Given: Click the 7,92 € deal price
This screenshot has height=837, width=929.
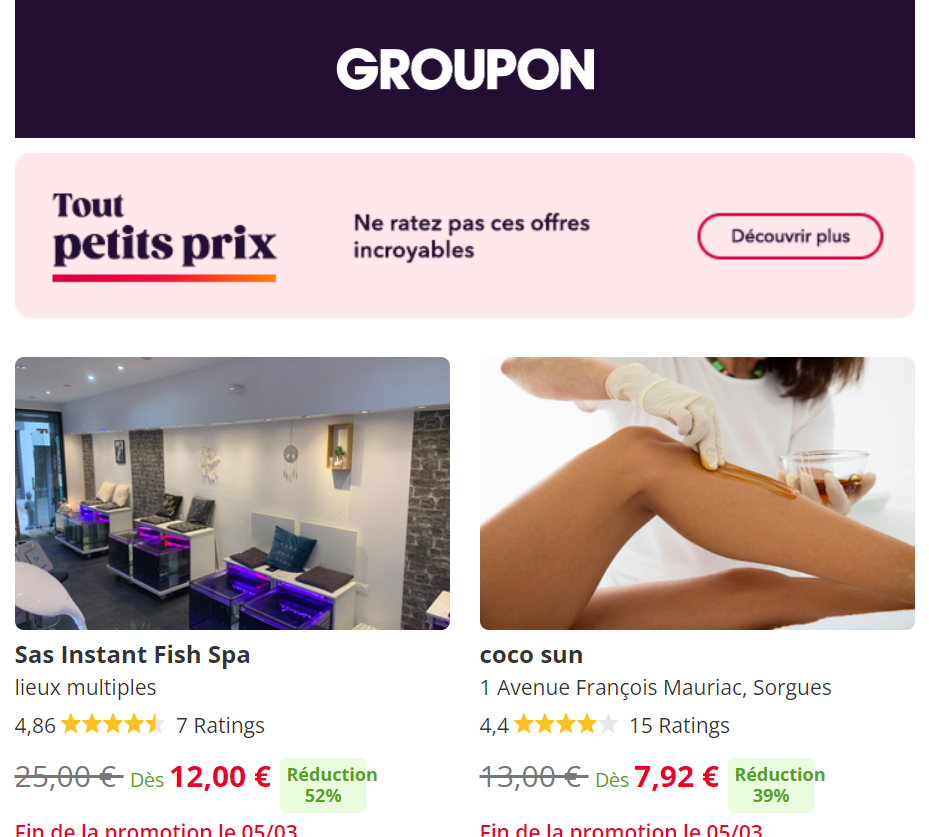Looking at the screenshot, I should (677, 777).
